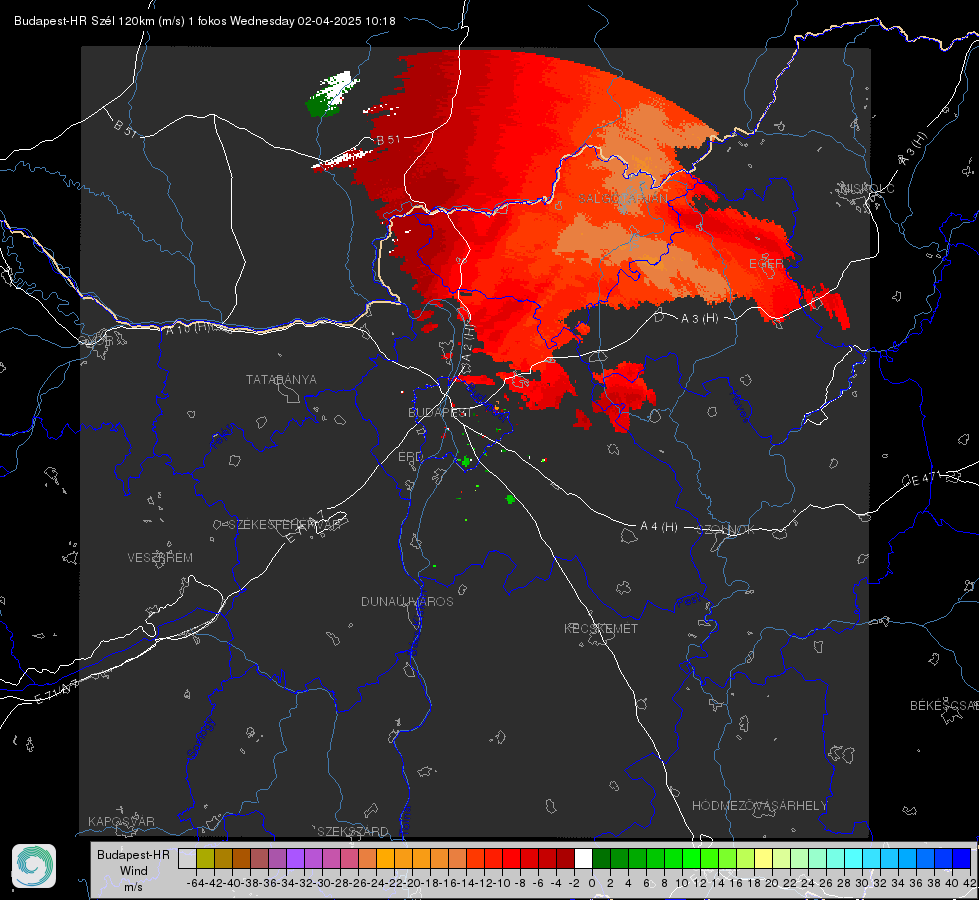This screenshot has height=900, width=979.
Task: Click the A 4 (H) road label
Action: click(x=659, y=527)
